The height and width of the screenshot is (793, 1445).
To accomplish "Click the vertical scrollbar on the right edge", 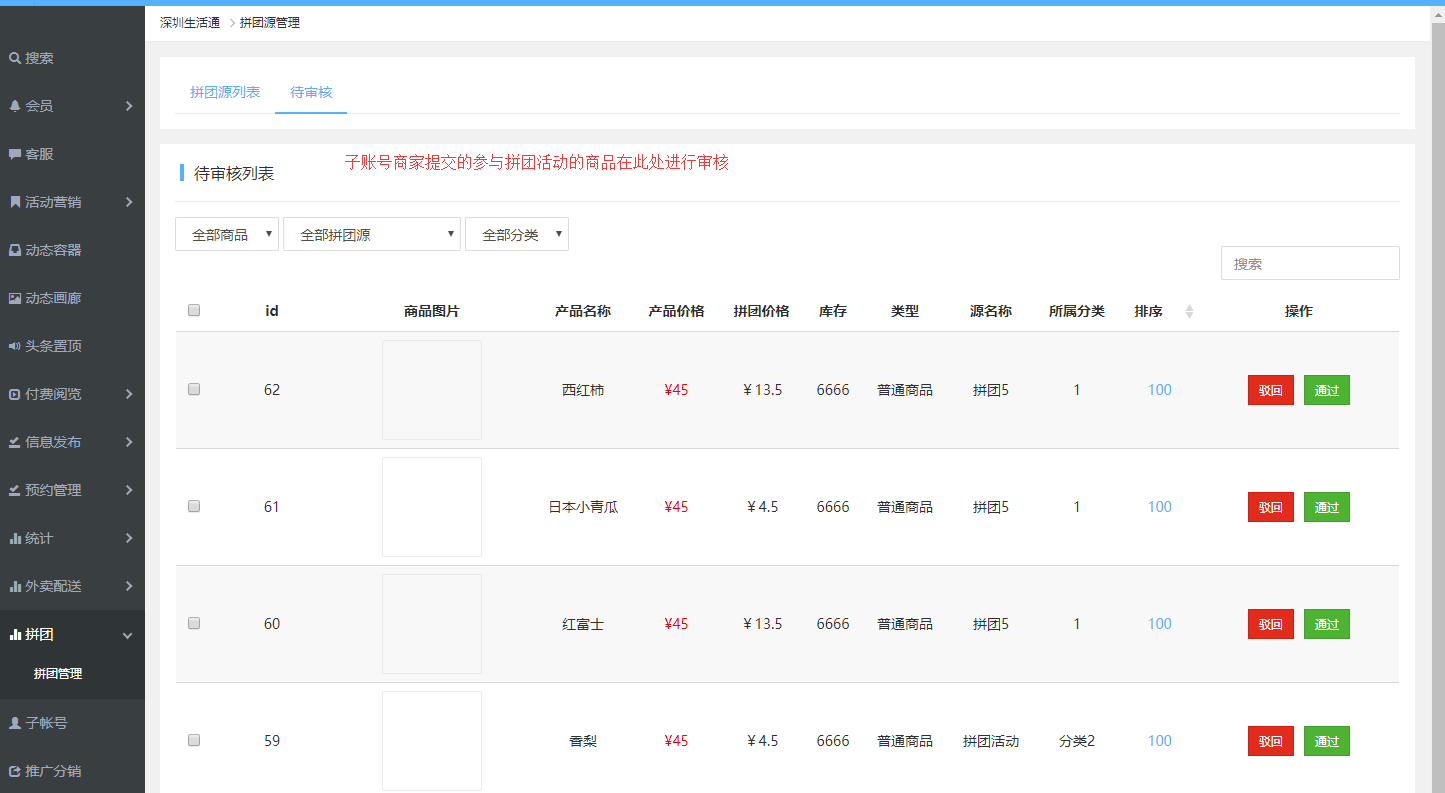I will pos(1437,300).
